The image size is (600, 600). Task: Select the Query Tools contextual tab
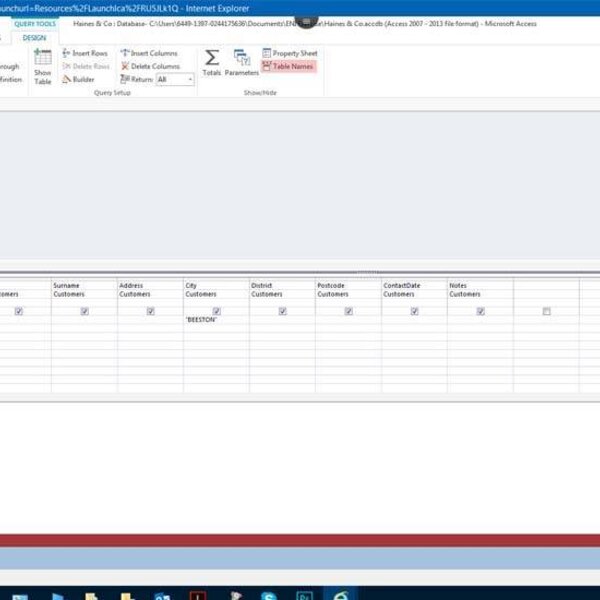coord(34,24)
